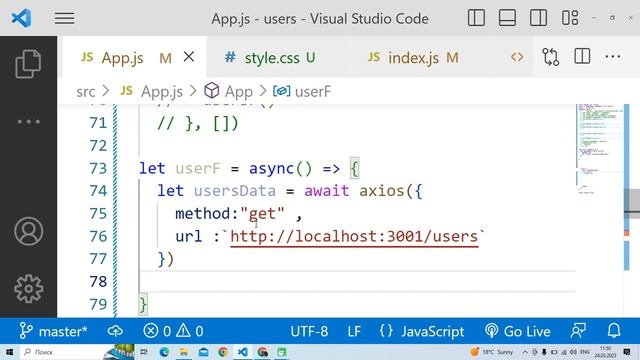The height and width of the screenshot is (360, 640).
Task: Change the LF end-of-line sequence
Action: point(354,331)
